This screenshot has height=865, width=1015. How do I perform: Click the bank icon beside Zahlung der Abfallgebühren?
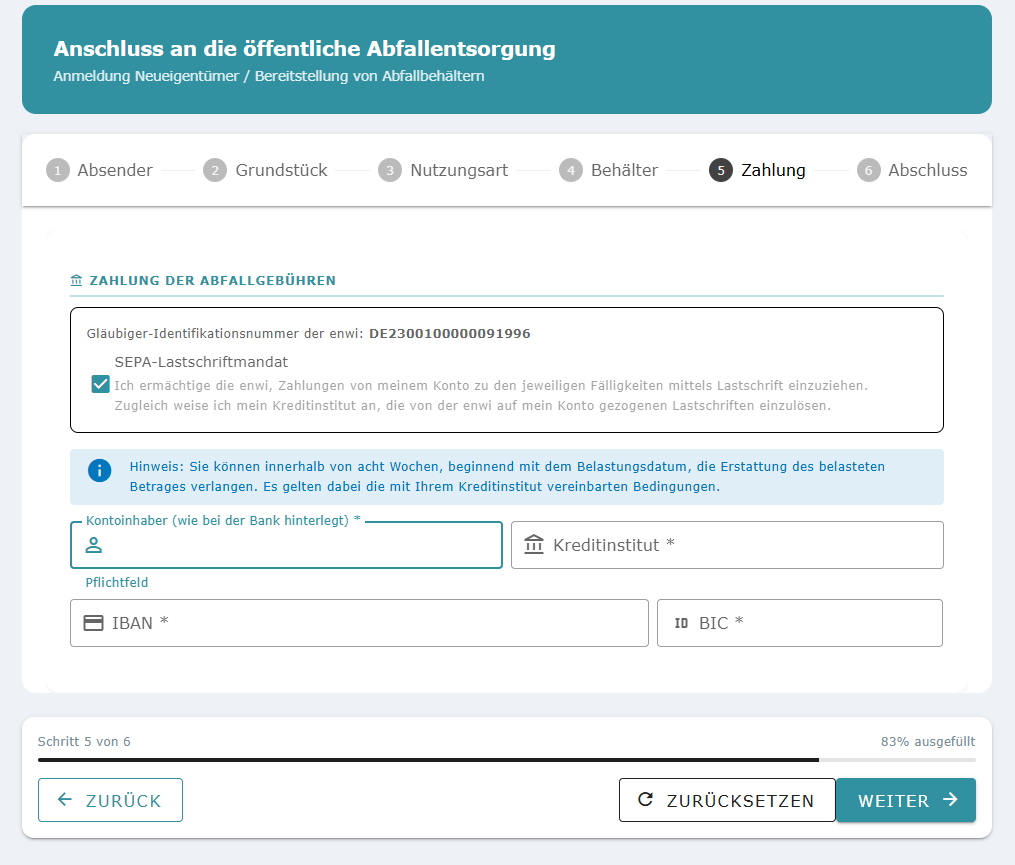click(76, 280)
